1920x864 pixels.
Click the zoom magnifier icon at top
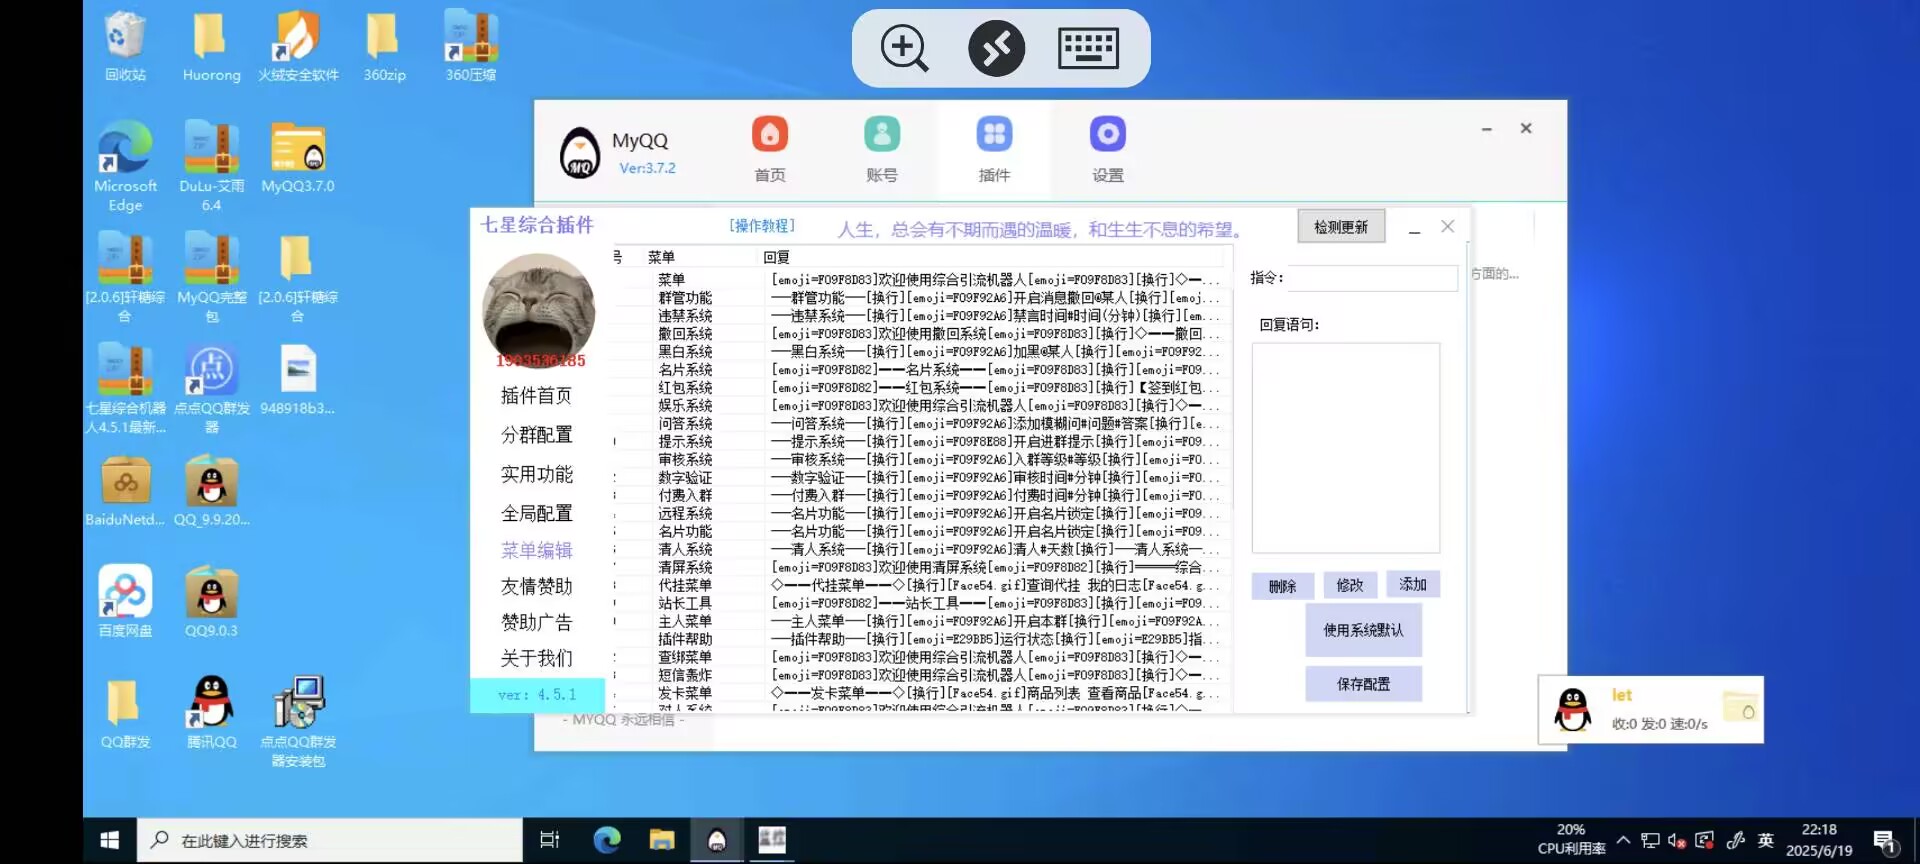click(x=904, y=48)
